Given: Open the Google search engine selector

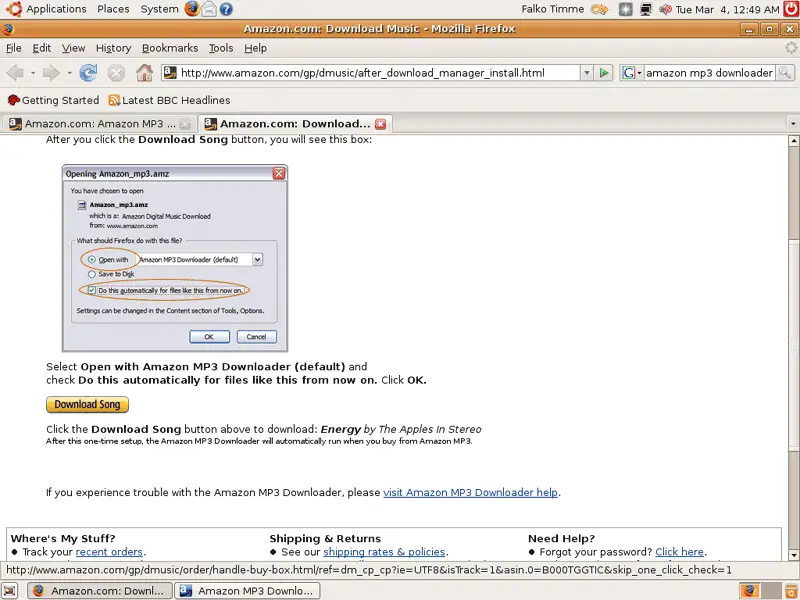Looking at the screenshot, I should [631, 73].
